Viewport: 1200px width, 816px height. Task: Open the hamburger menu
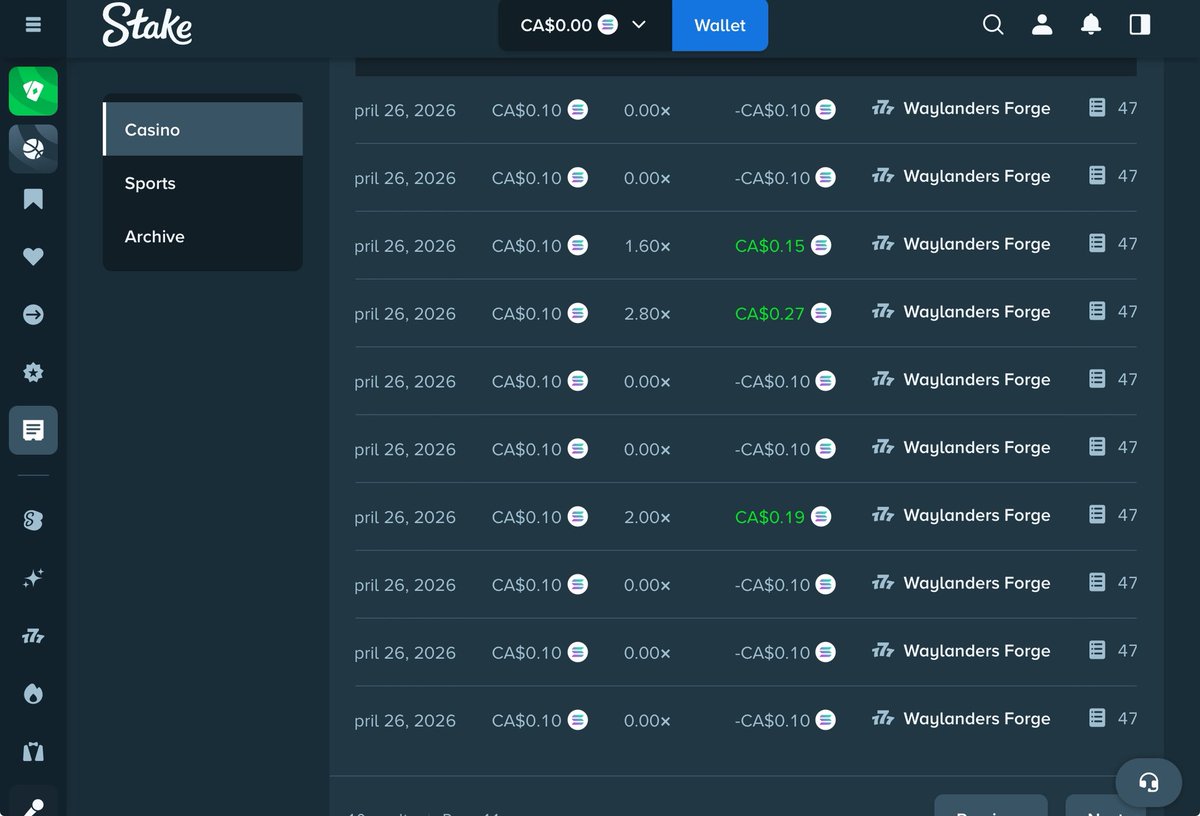(x=33, y=25)
